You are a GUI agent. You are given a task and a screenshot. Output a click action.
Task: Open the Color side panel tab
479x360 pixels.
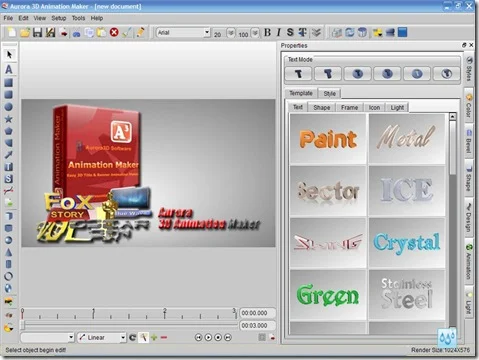[469, 106]
